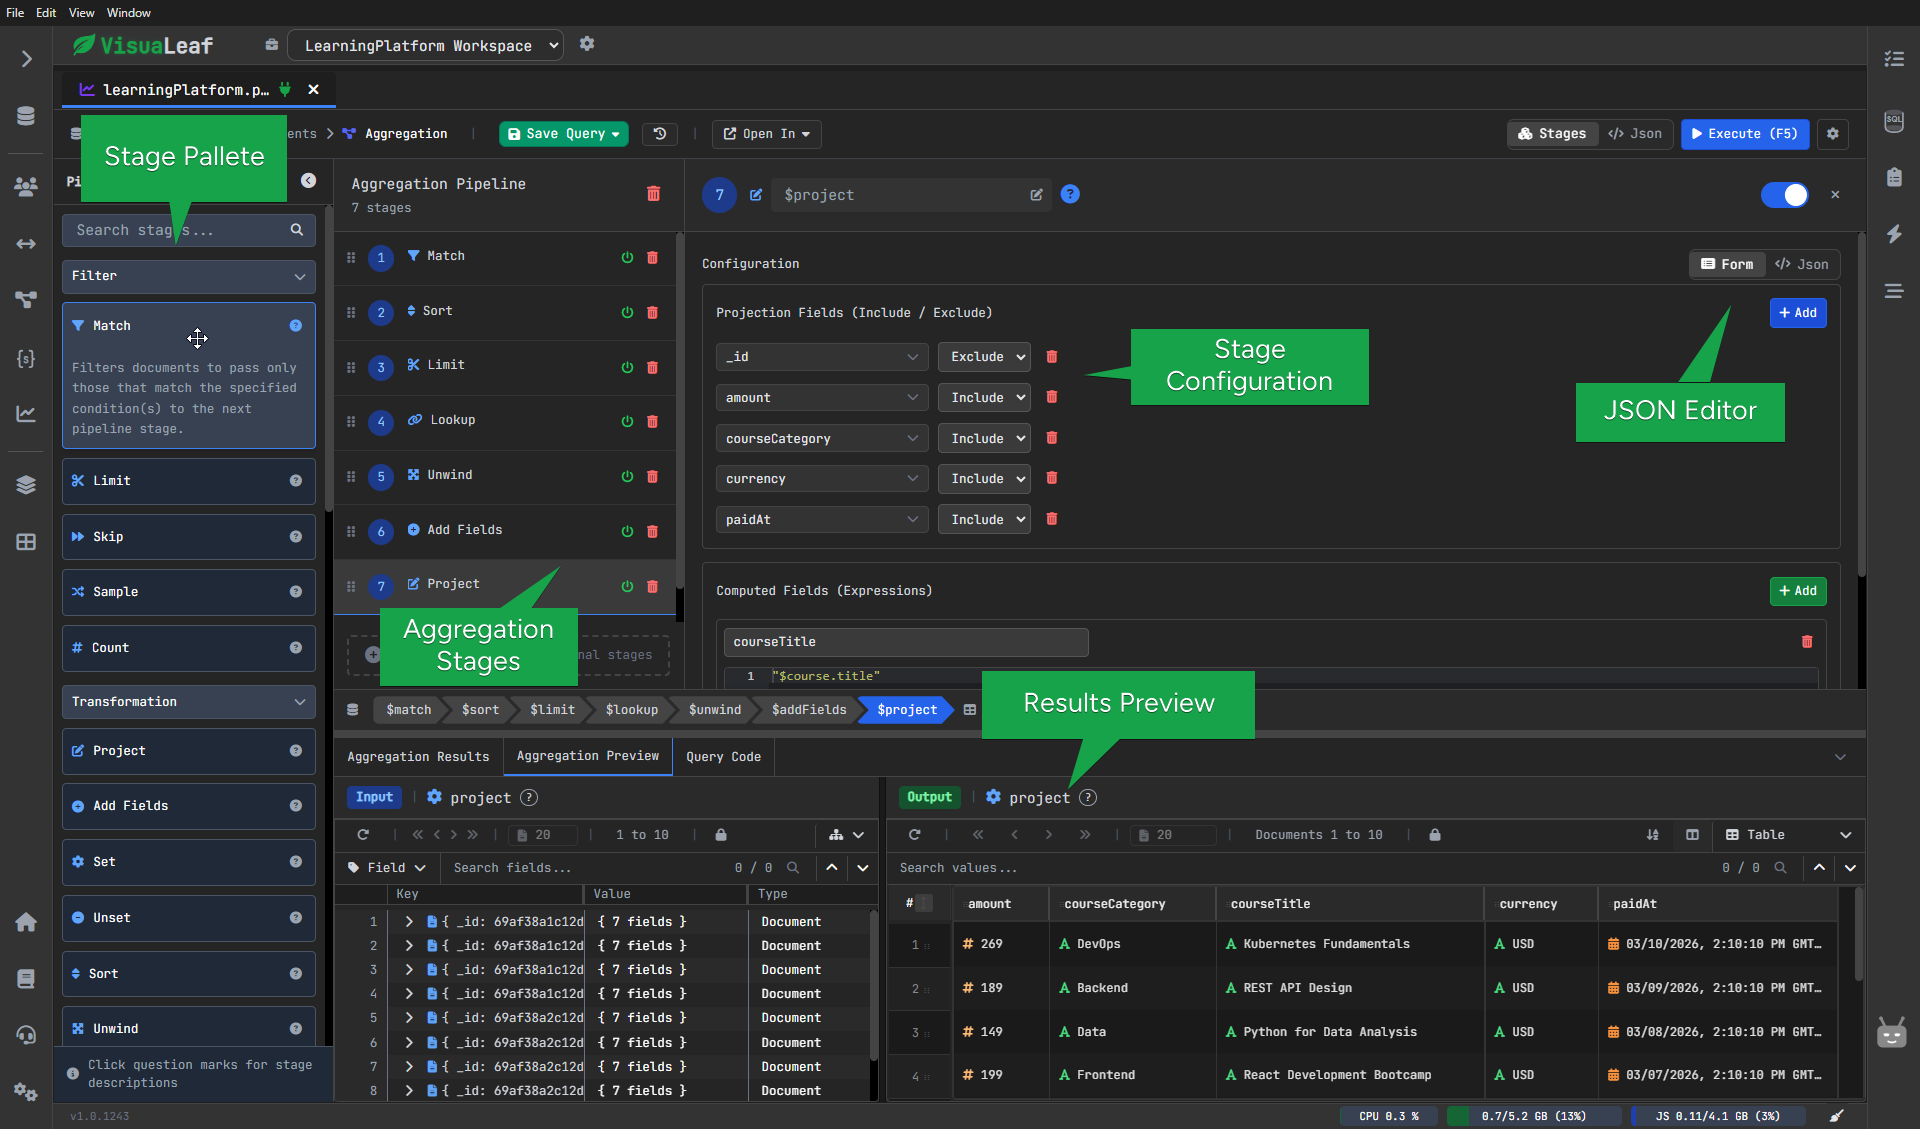The height and width of the screenshot is (1129, 1920).
Task: Delete the Lookup stage from pipeline
Action: 652,421
